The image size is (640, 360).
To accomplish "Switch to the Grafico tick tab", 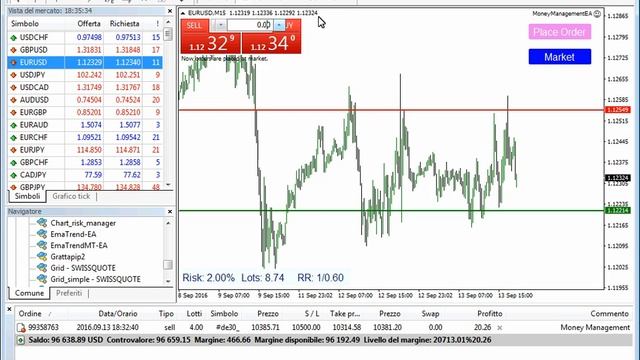I will (x=71, y=196).
